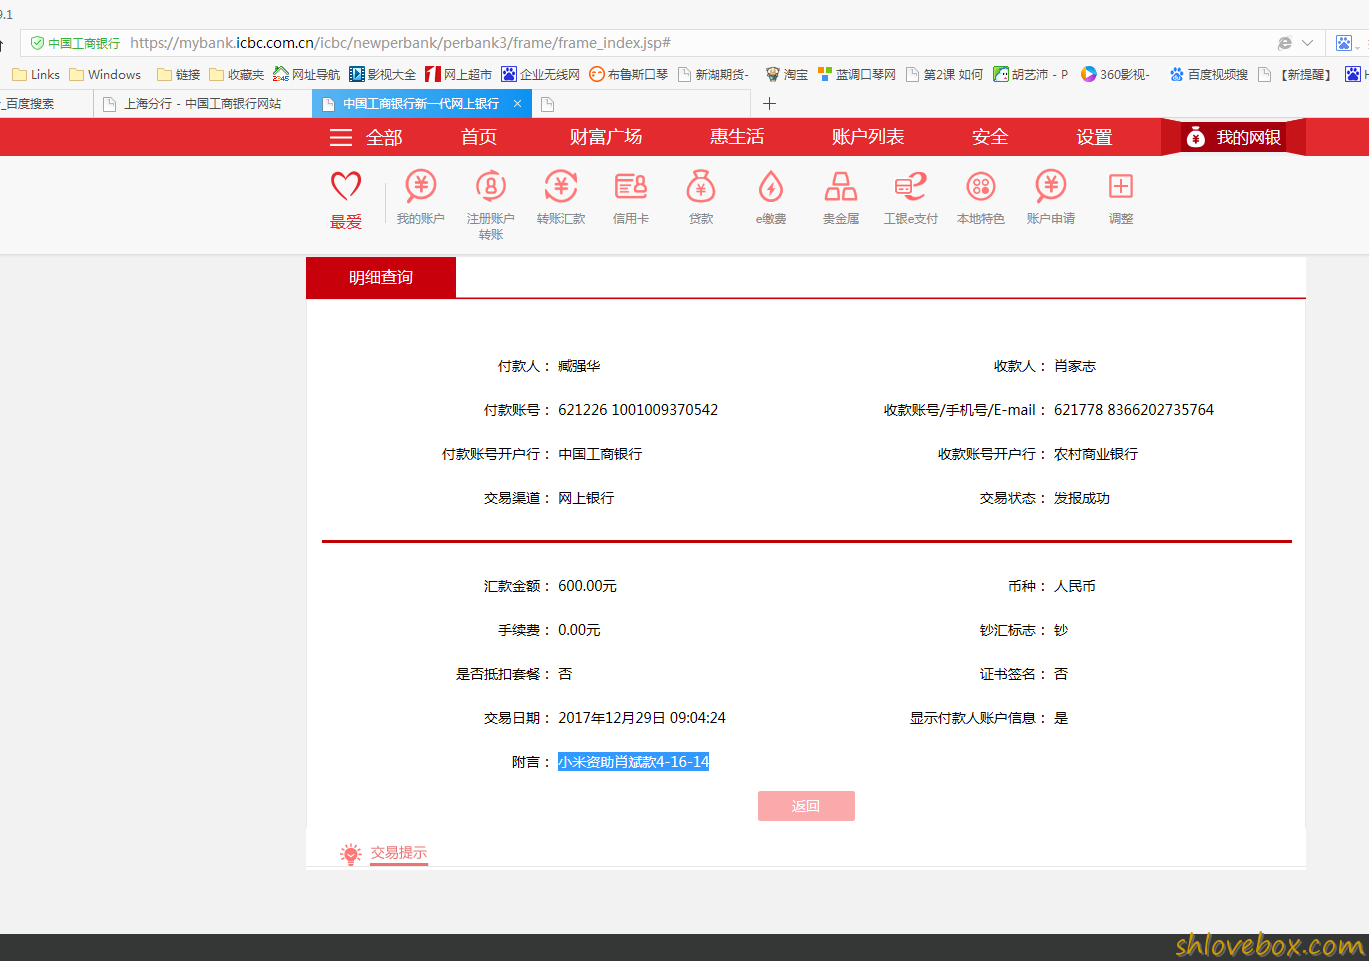Select the 财富广场 menu item

pyautogui.click(x=606, y=137)
